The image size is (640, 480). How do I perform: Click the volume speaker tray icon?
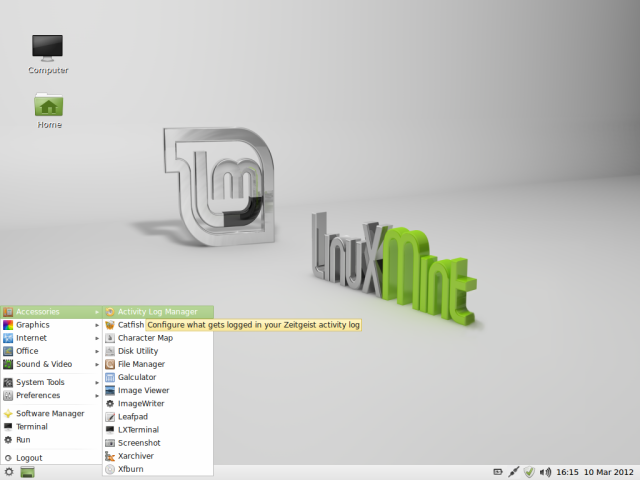(545, 472)
